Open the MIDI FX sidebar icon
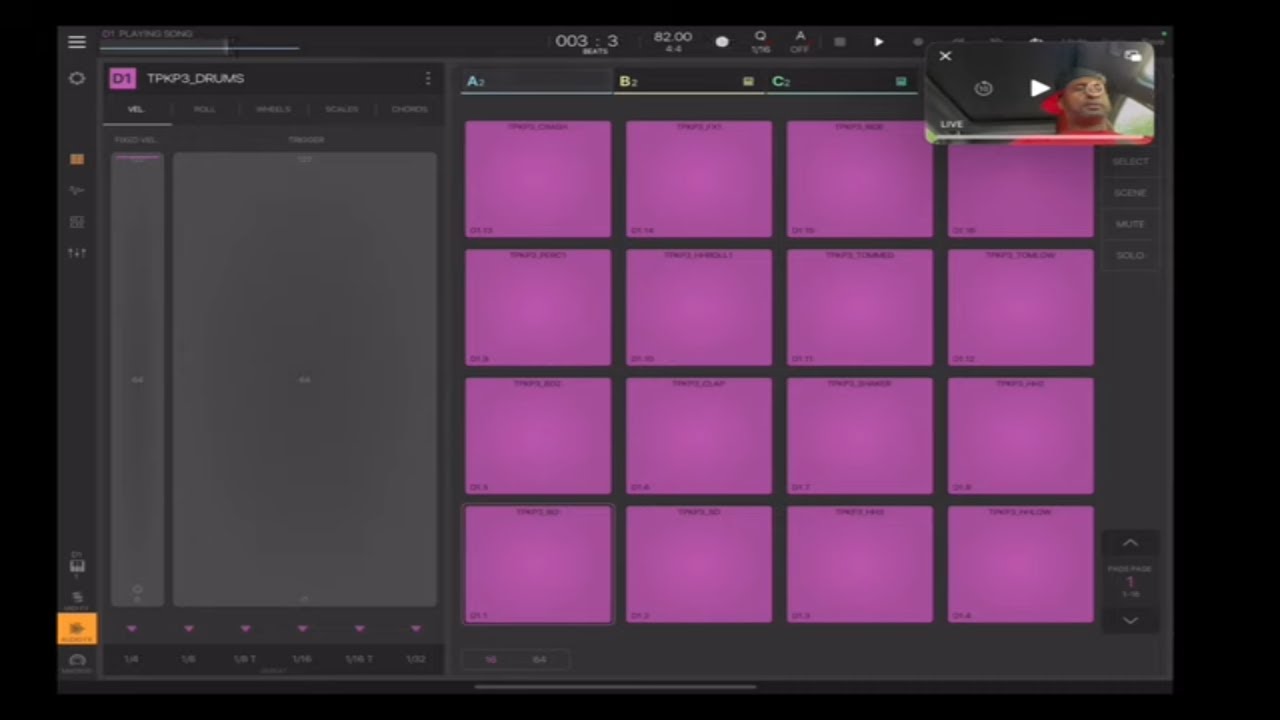The width and height of the screenshot is (1280, 720). coord(77,599)
